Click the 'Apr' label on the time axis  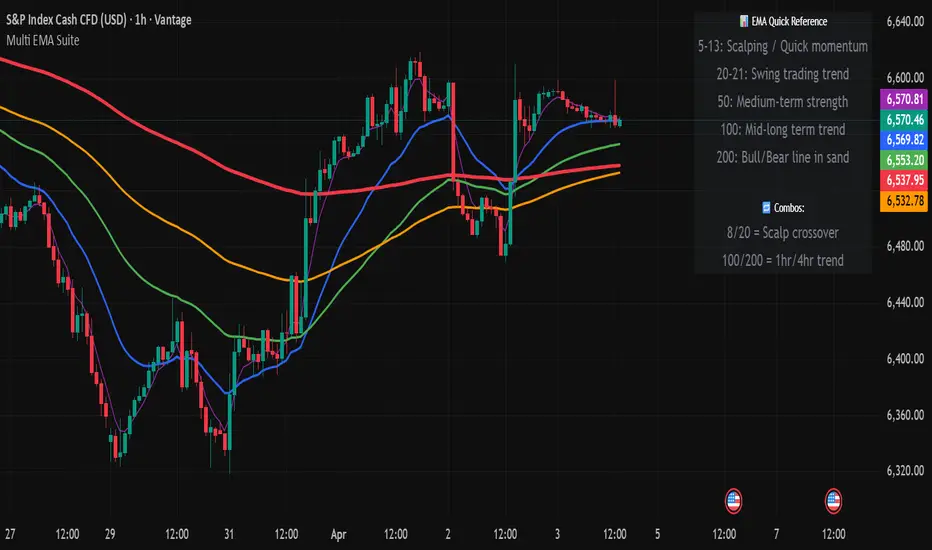click(338, 534)
